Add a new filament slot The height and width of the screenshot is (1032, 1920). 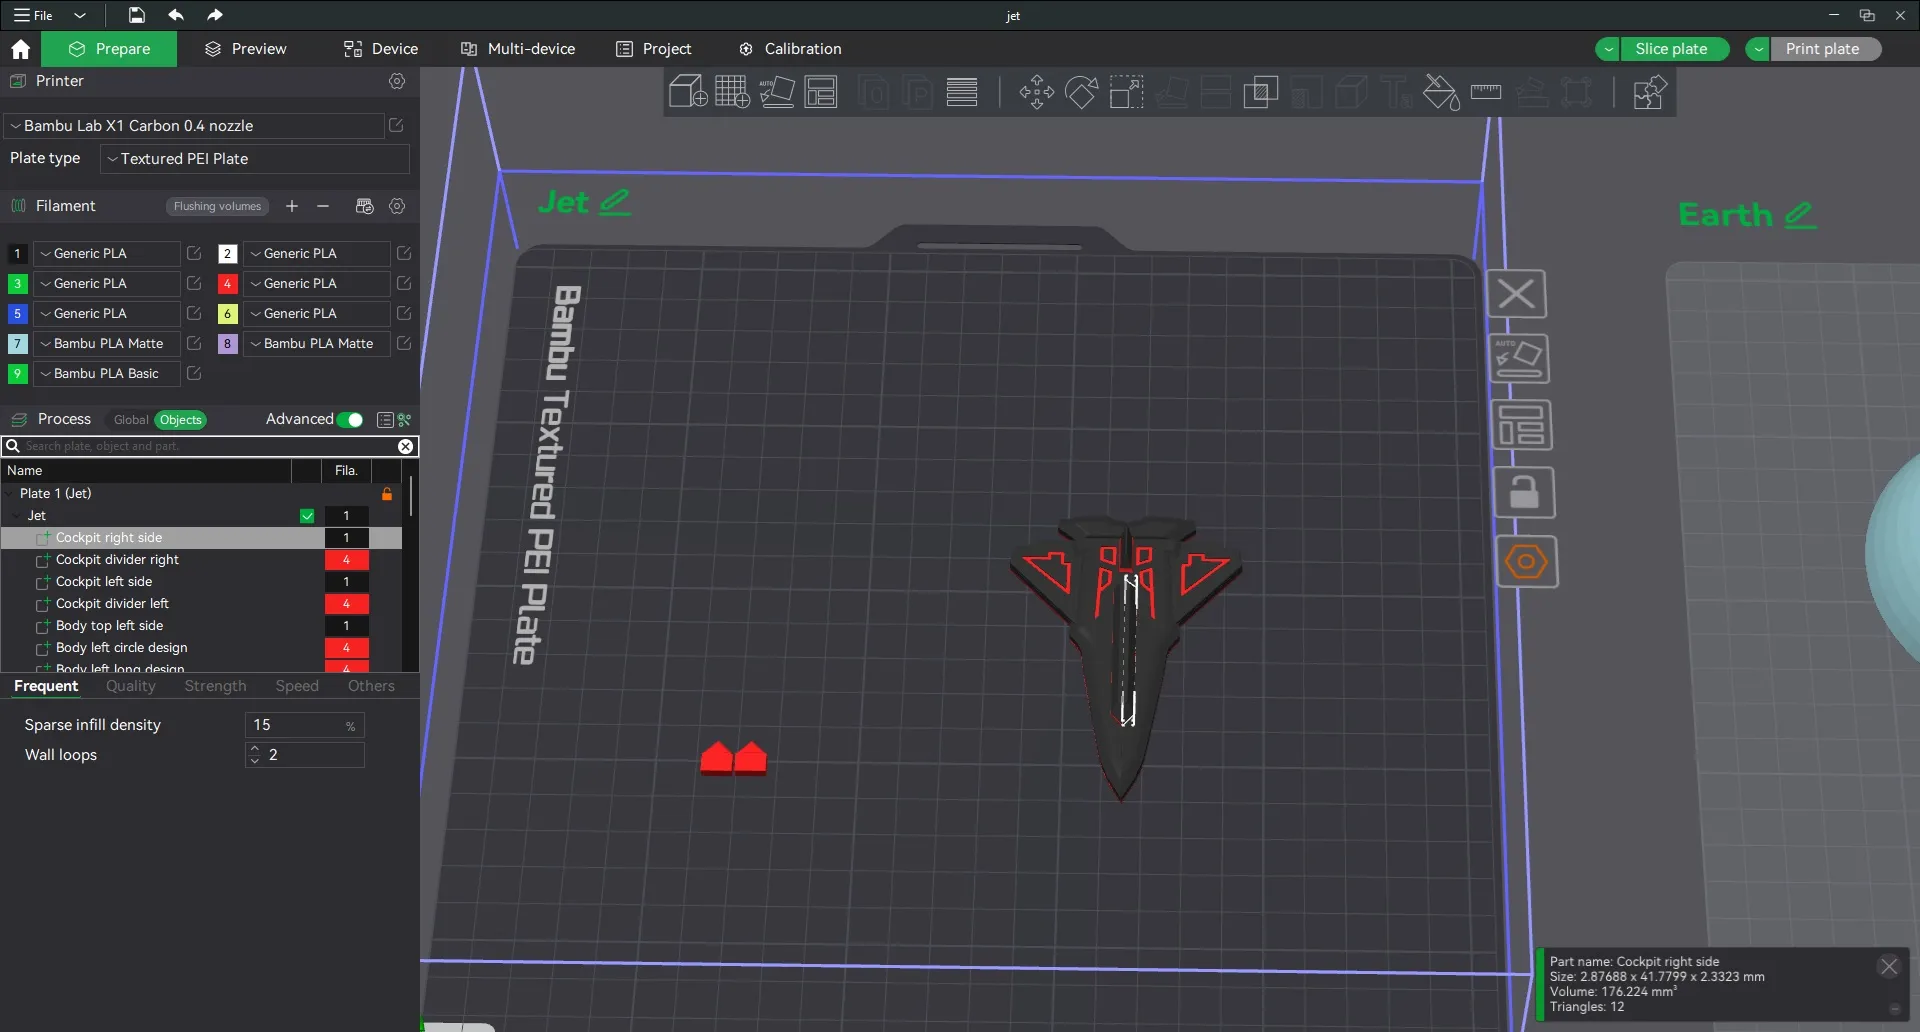pyautogui.click(x=292, y=206)
